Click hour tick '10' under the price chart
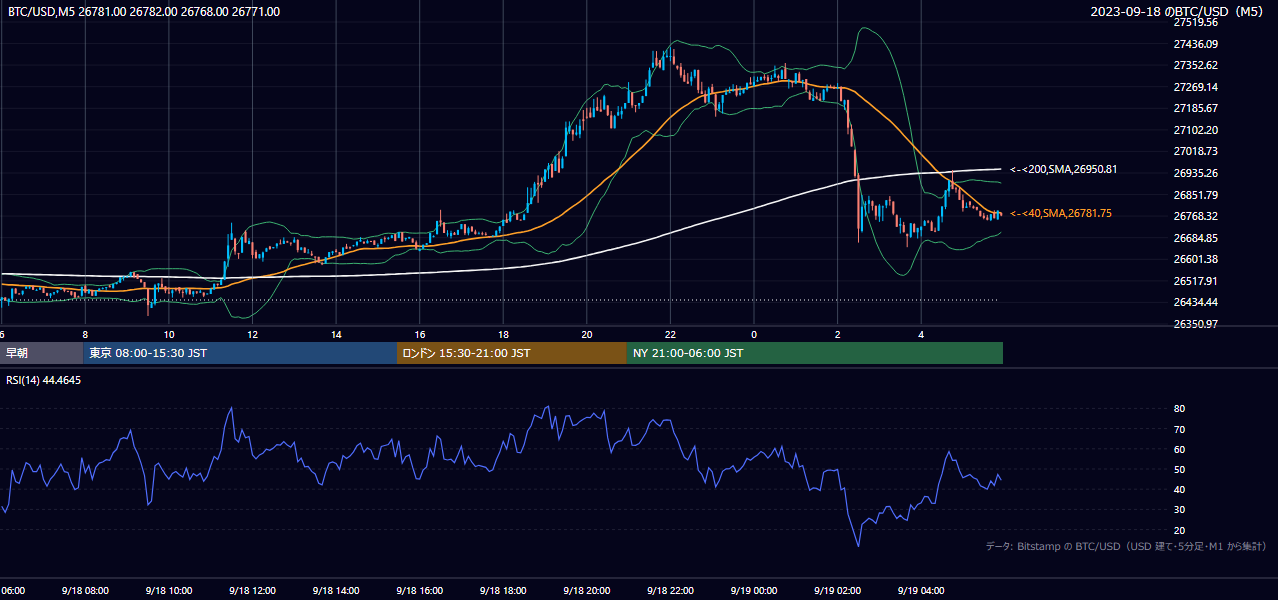Viewport: 1278px width, 600px height. pyautogui.click(x=169, y=334)
